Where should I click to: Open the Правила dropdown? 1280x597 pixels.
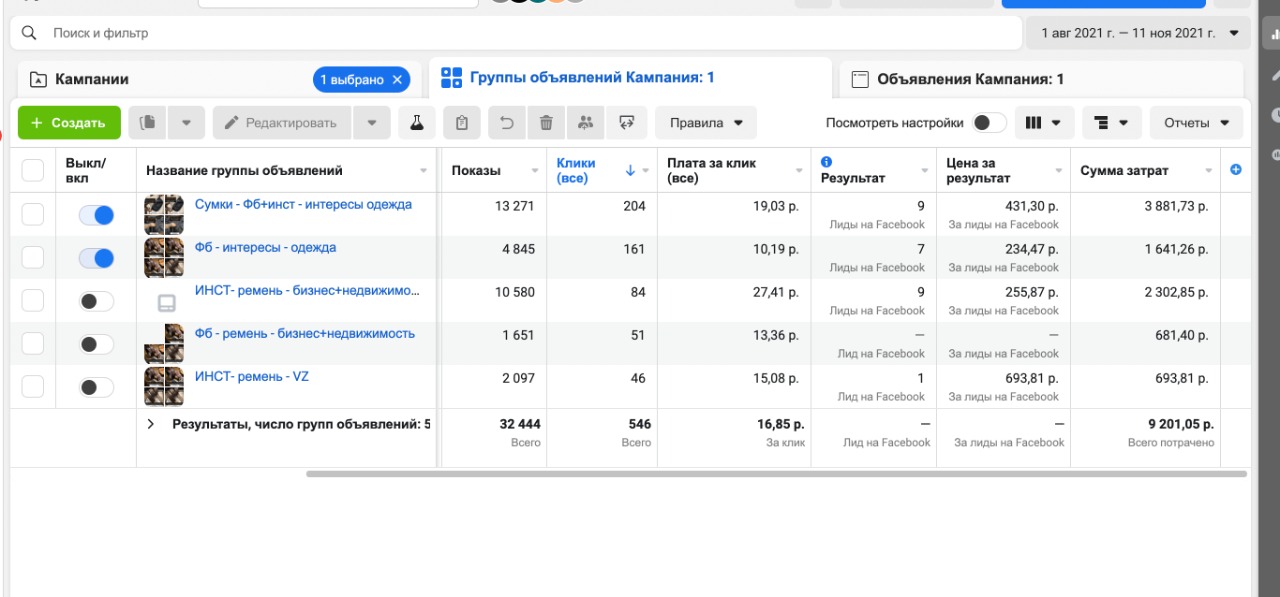tap(706, 123)
